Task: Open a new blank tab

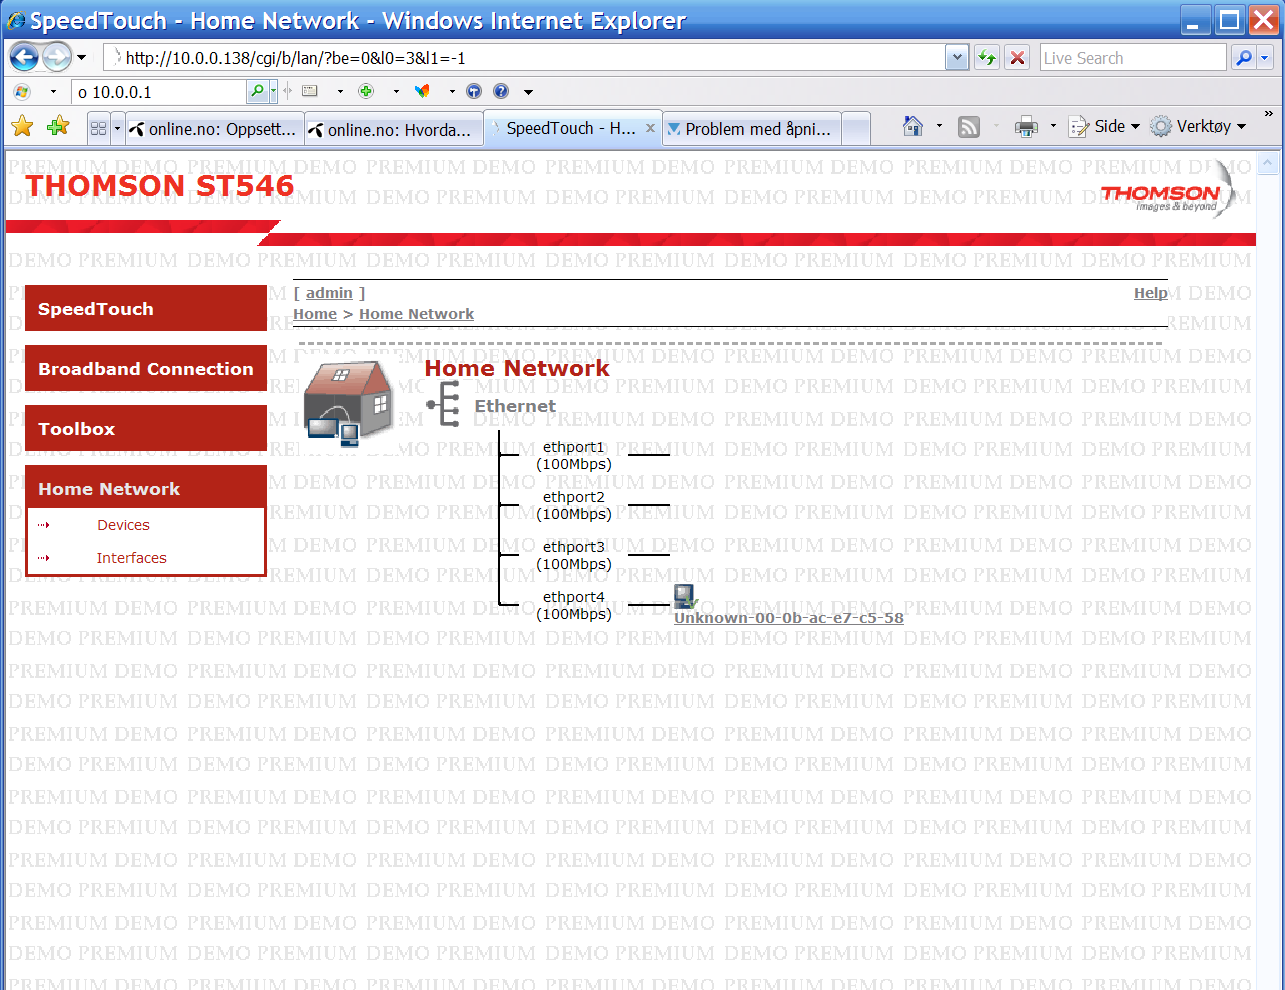Action: [855, 129]
